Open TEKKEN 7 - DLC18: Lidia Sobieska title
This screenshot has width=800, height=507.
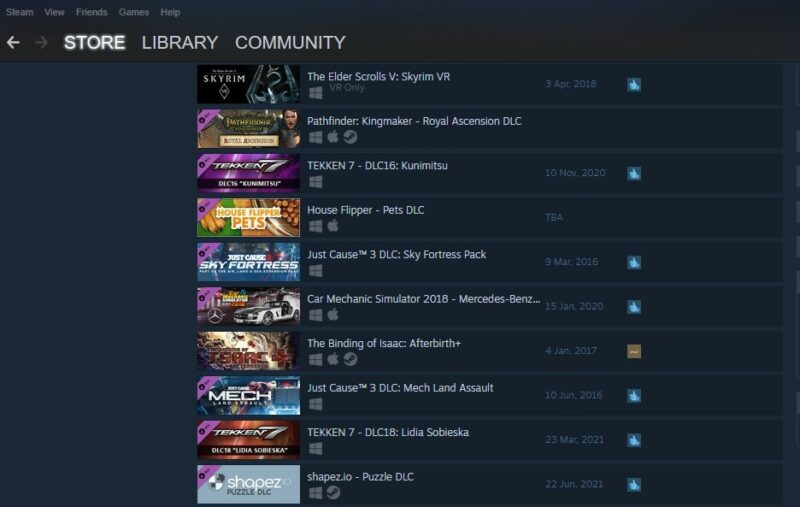coord(388,432)
